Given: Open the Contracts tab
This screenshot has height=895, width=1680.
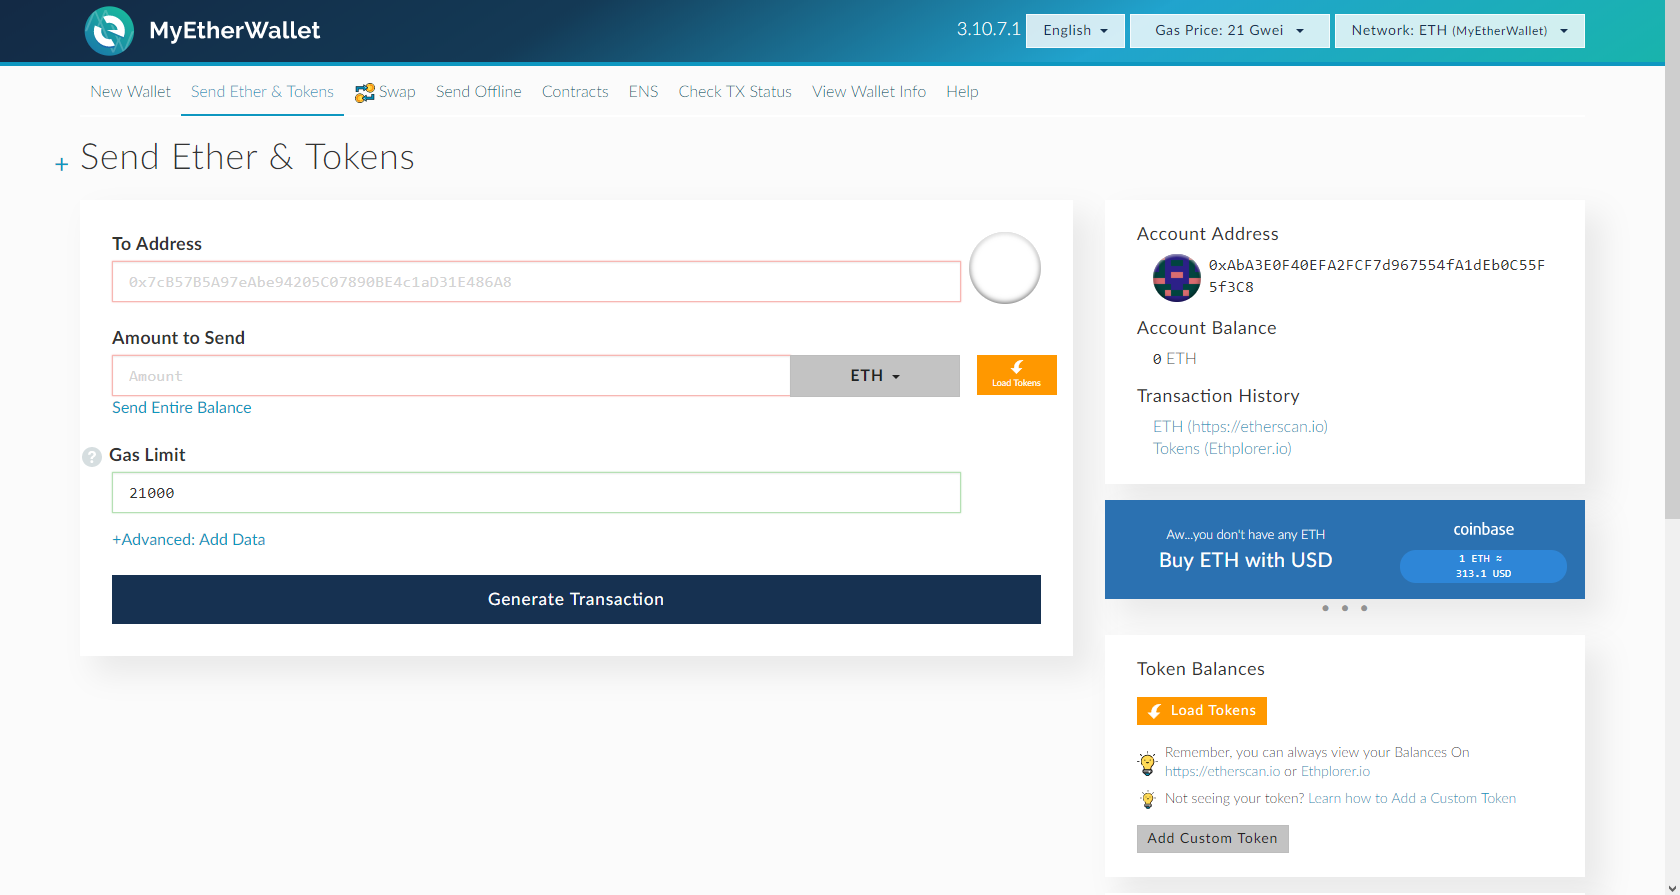Looking at the screenshot, I should coord(575,91).
